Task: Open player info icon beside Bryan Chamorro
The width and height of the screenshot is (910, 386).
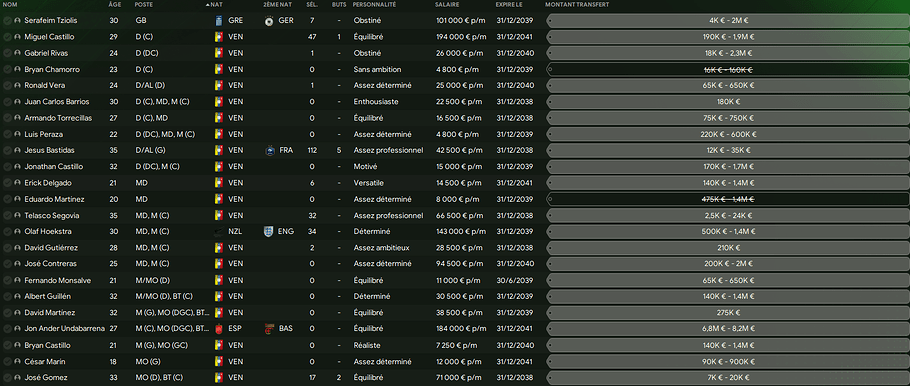Action: [17, 69]
